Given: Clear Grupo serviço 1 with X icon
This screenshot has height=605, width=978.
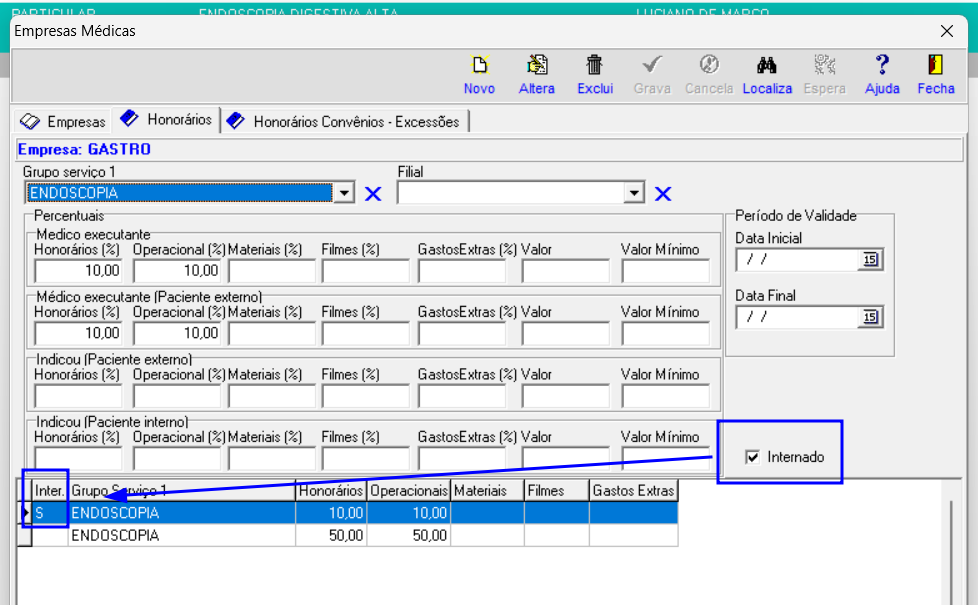Looking at the screenshot, I should pos(373,194).
